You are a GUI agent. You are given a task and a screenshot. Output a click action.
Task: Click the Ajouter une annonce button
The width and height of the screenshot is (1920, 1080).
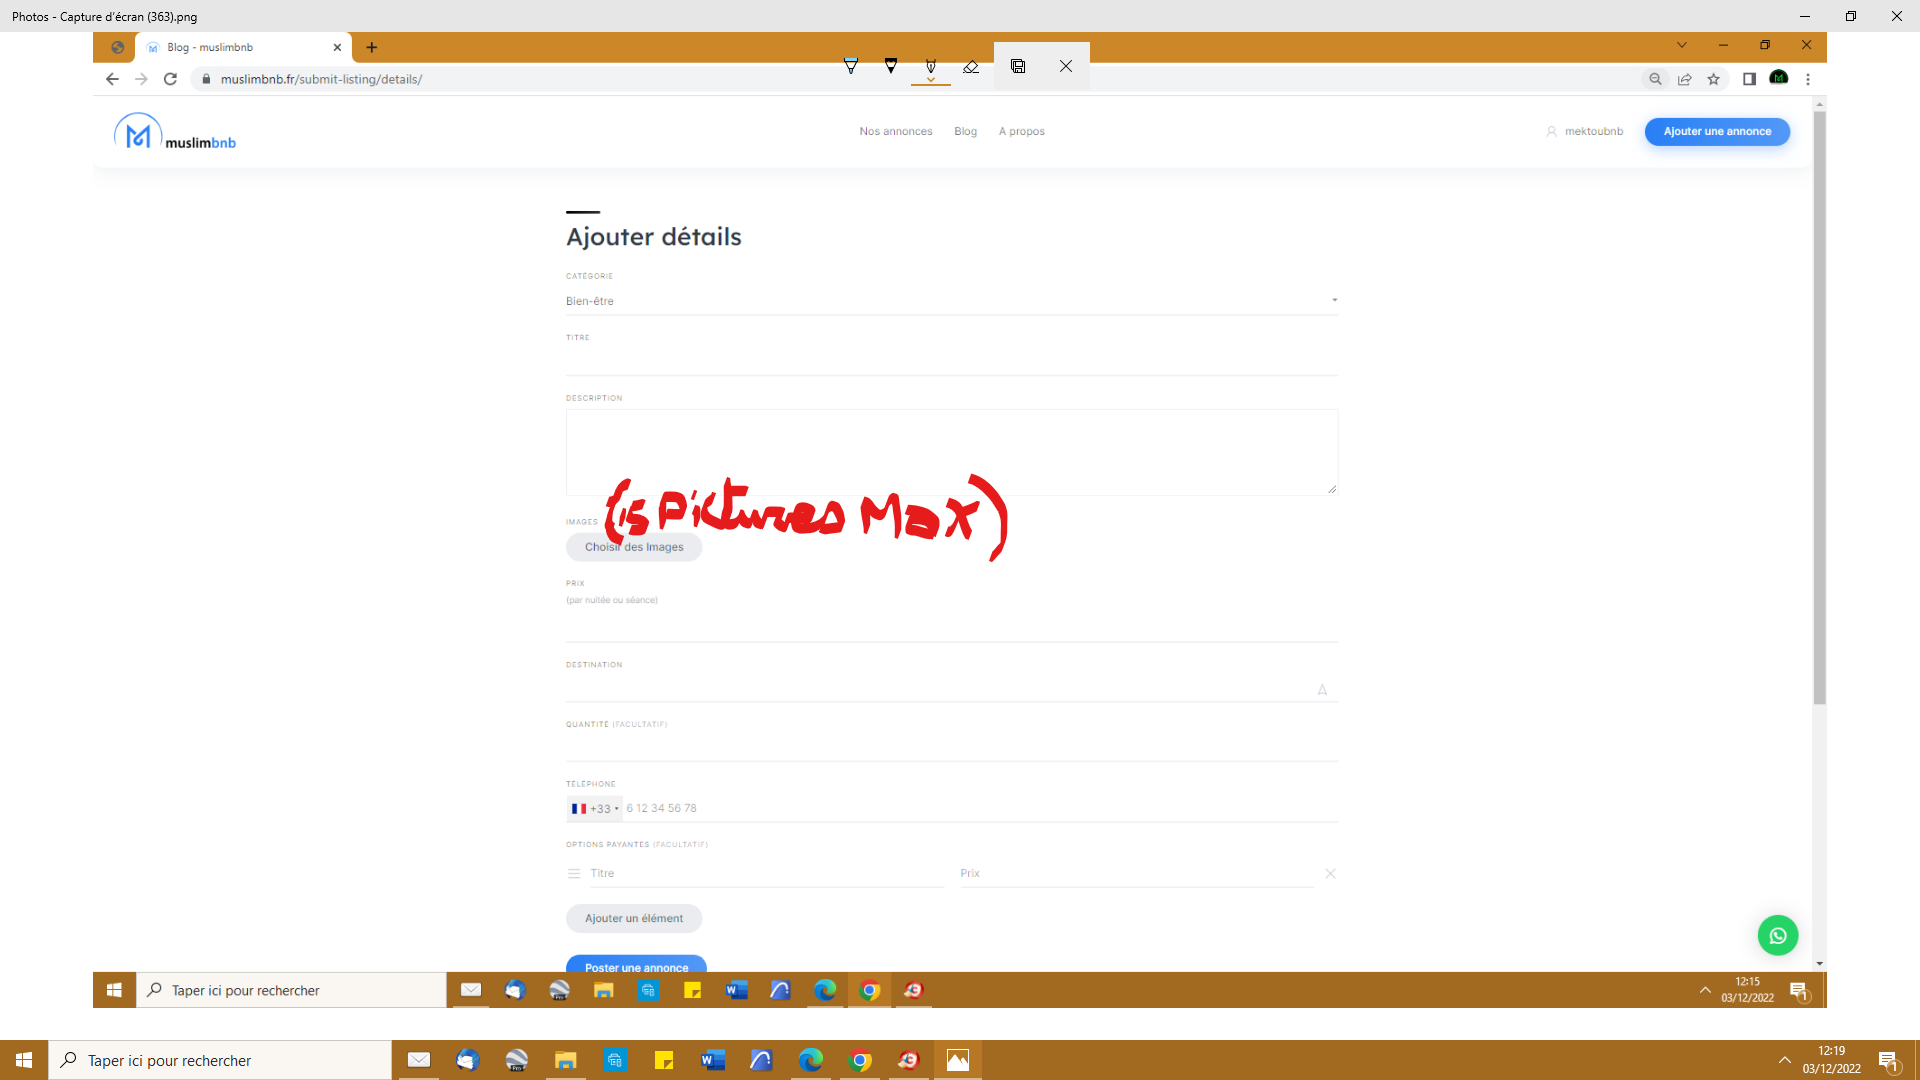pos(1717,131)
